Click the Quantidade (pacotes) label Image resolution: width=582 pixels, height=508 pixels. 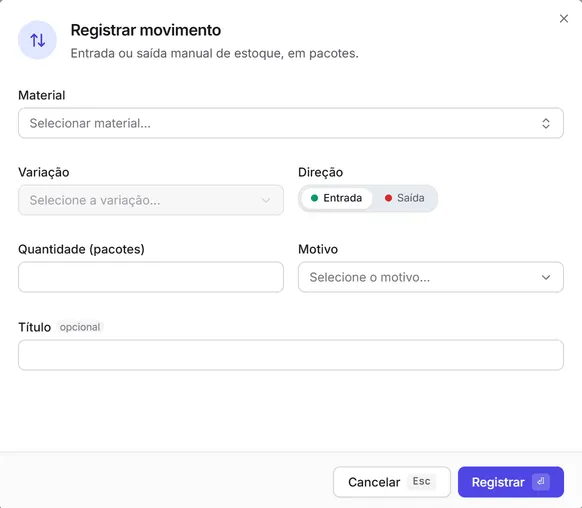[x=81, y=249]
